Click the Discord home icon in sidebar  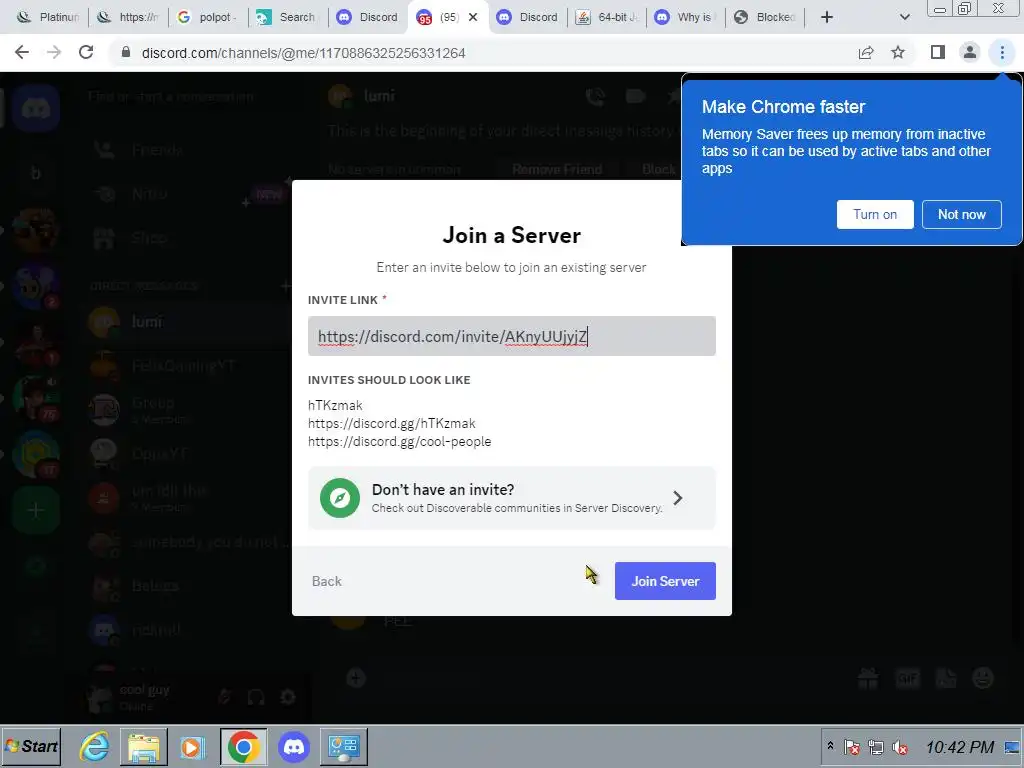[36, 108]
